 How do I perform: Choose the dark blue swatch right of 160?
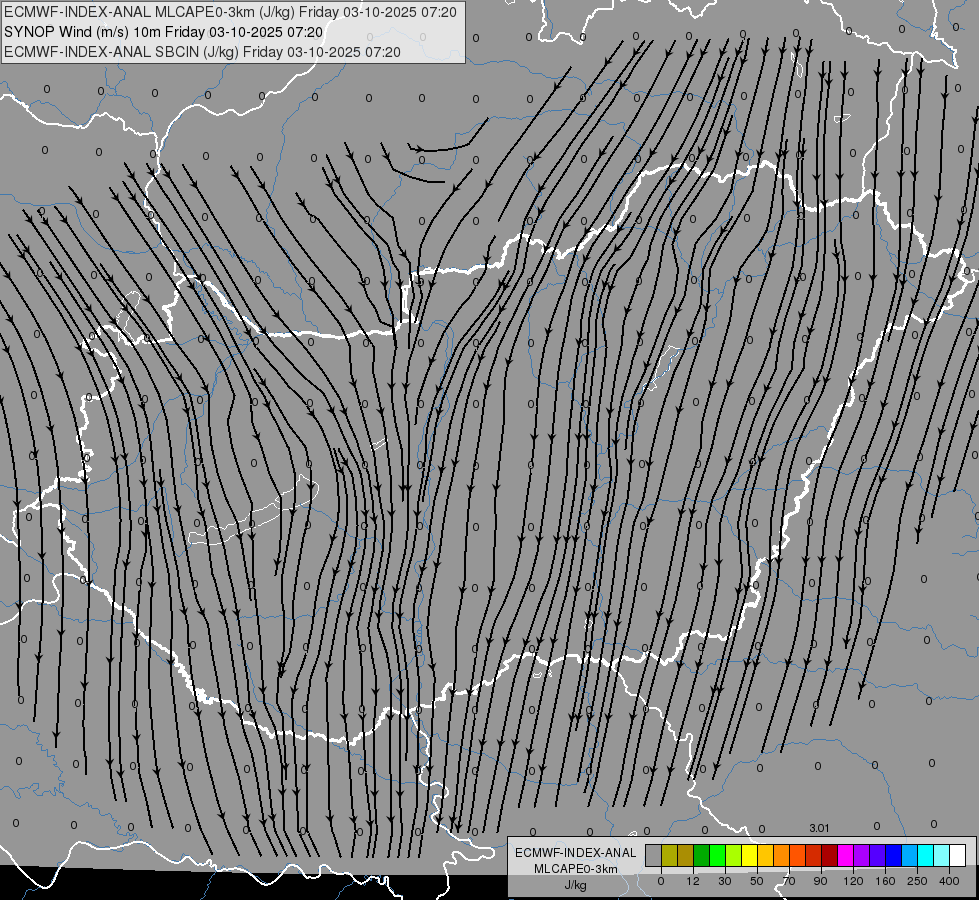[x=893, y=855]
